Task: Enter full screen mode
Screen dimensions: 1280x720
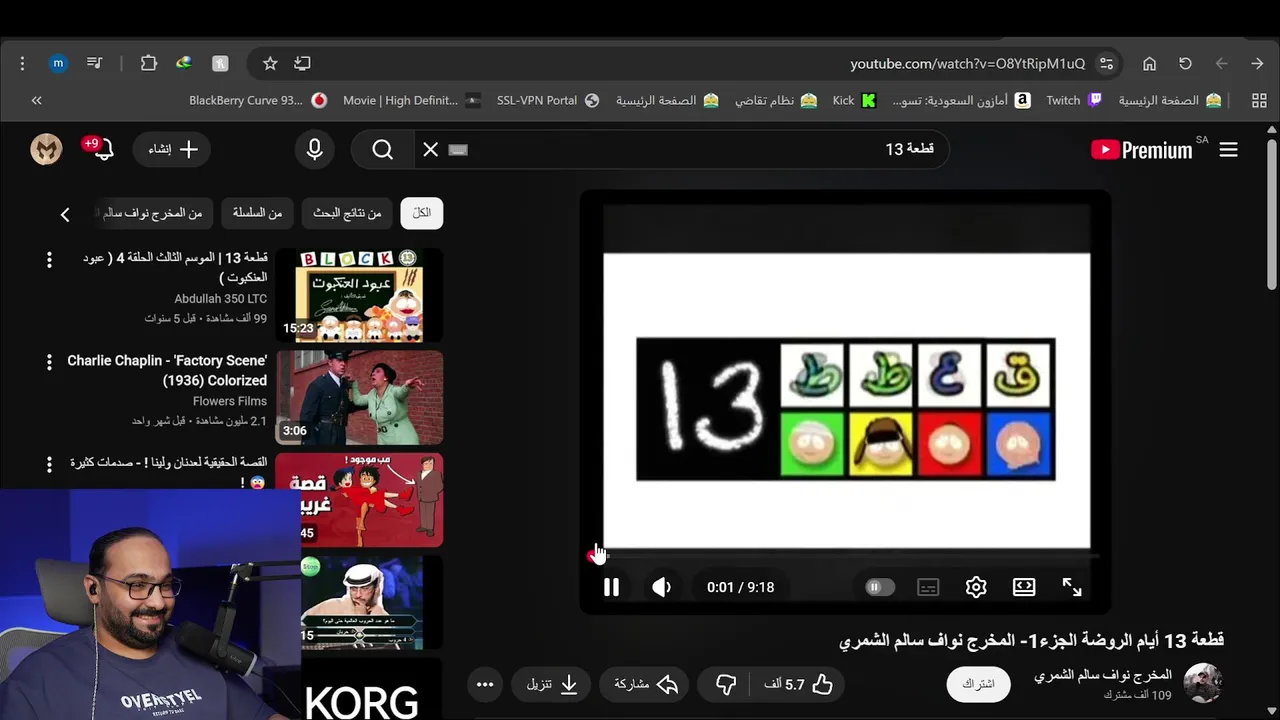Action: pyautogui.click(x=1072, y=587)
